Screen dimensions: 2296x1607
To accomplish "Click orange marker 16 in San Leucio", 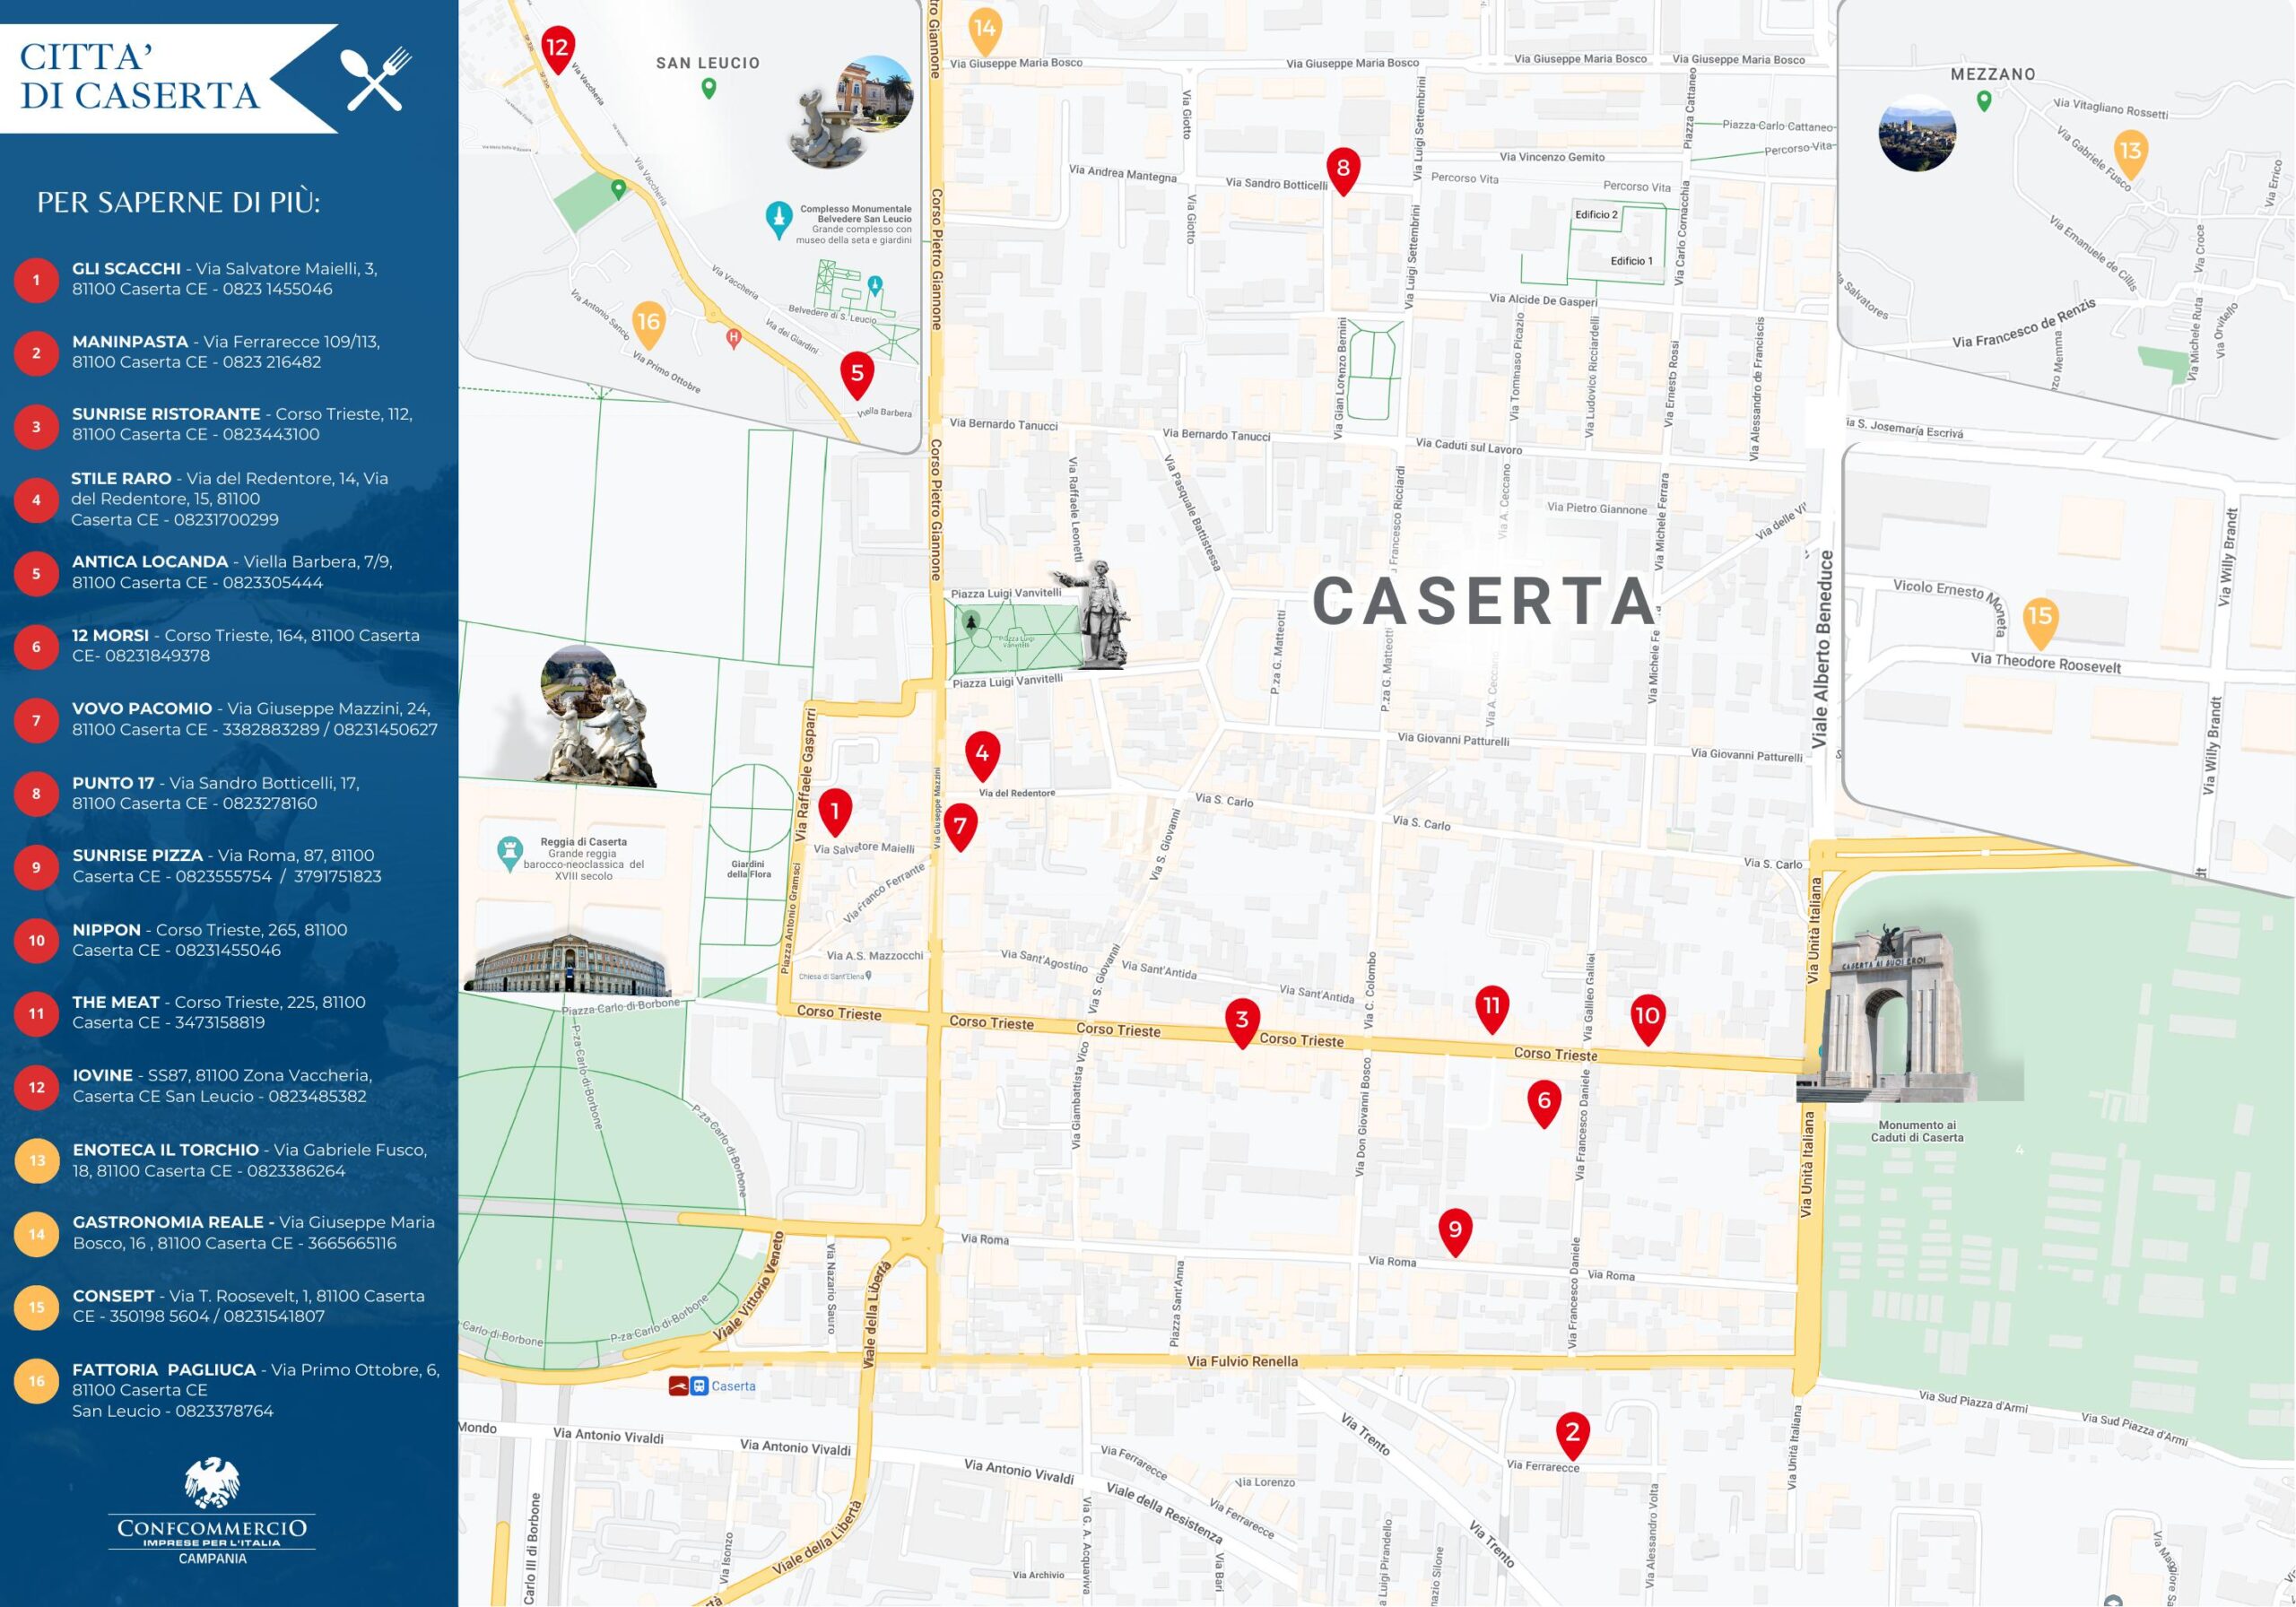I will (648, 323).
